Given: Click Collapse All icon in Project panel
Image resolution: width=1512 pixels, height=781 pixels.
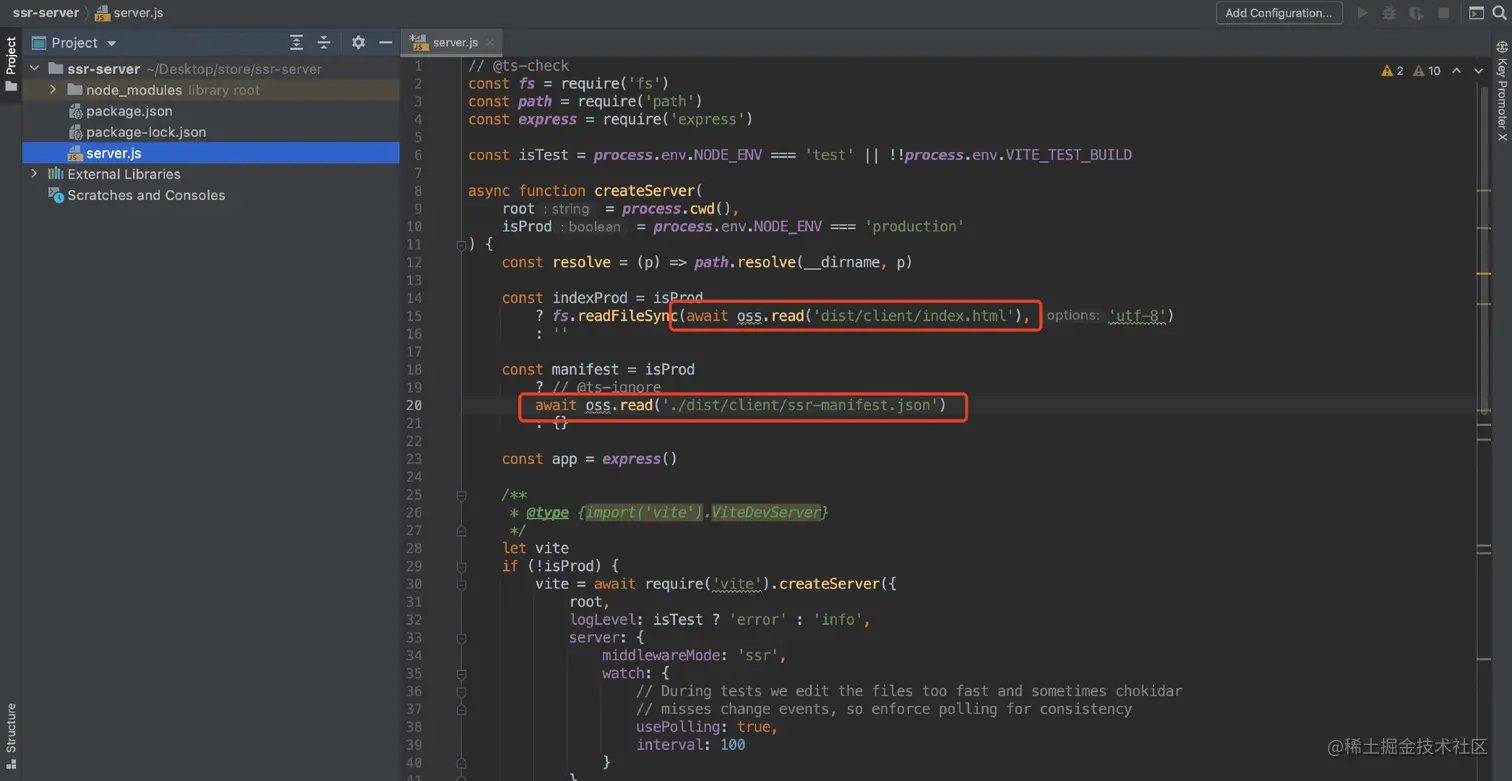Looking at the screenshot, I should (x=324, y=43).
